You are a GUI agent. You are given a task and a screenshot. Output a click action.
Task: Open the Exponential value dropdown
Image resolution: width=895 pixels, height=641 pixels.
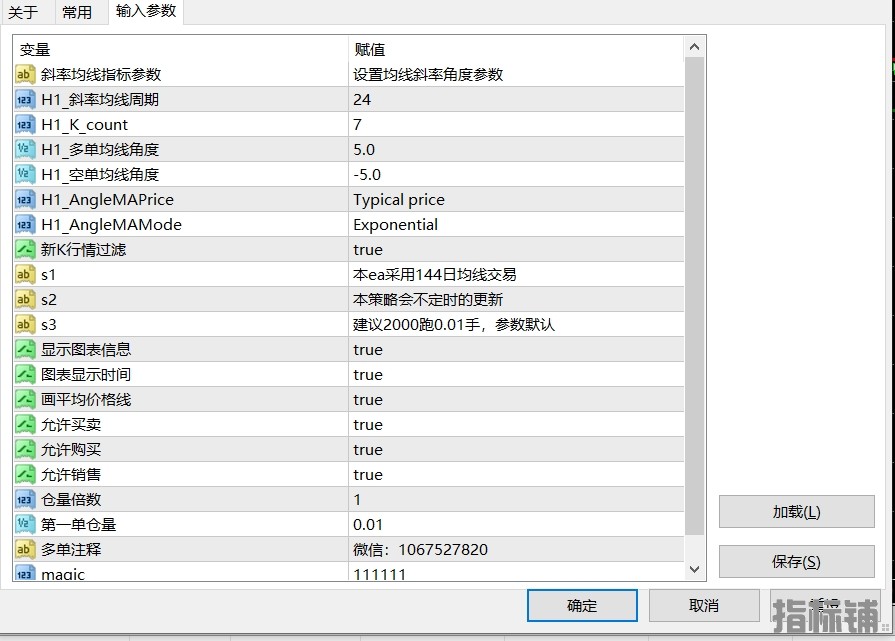(516, 224)
